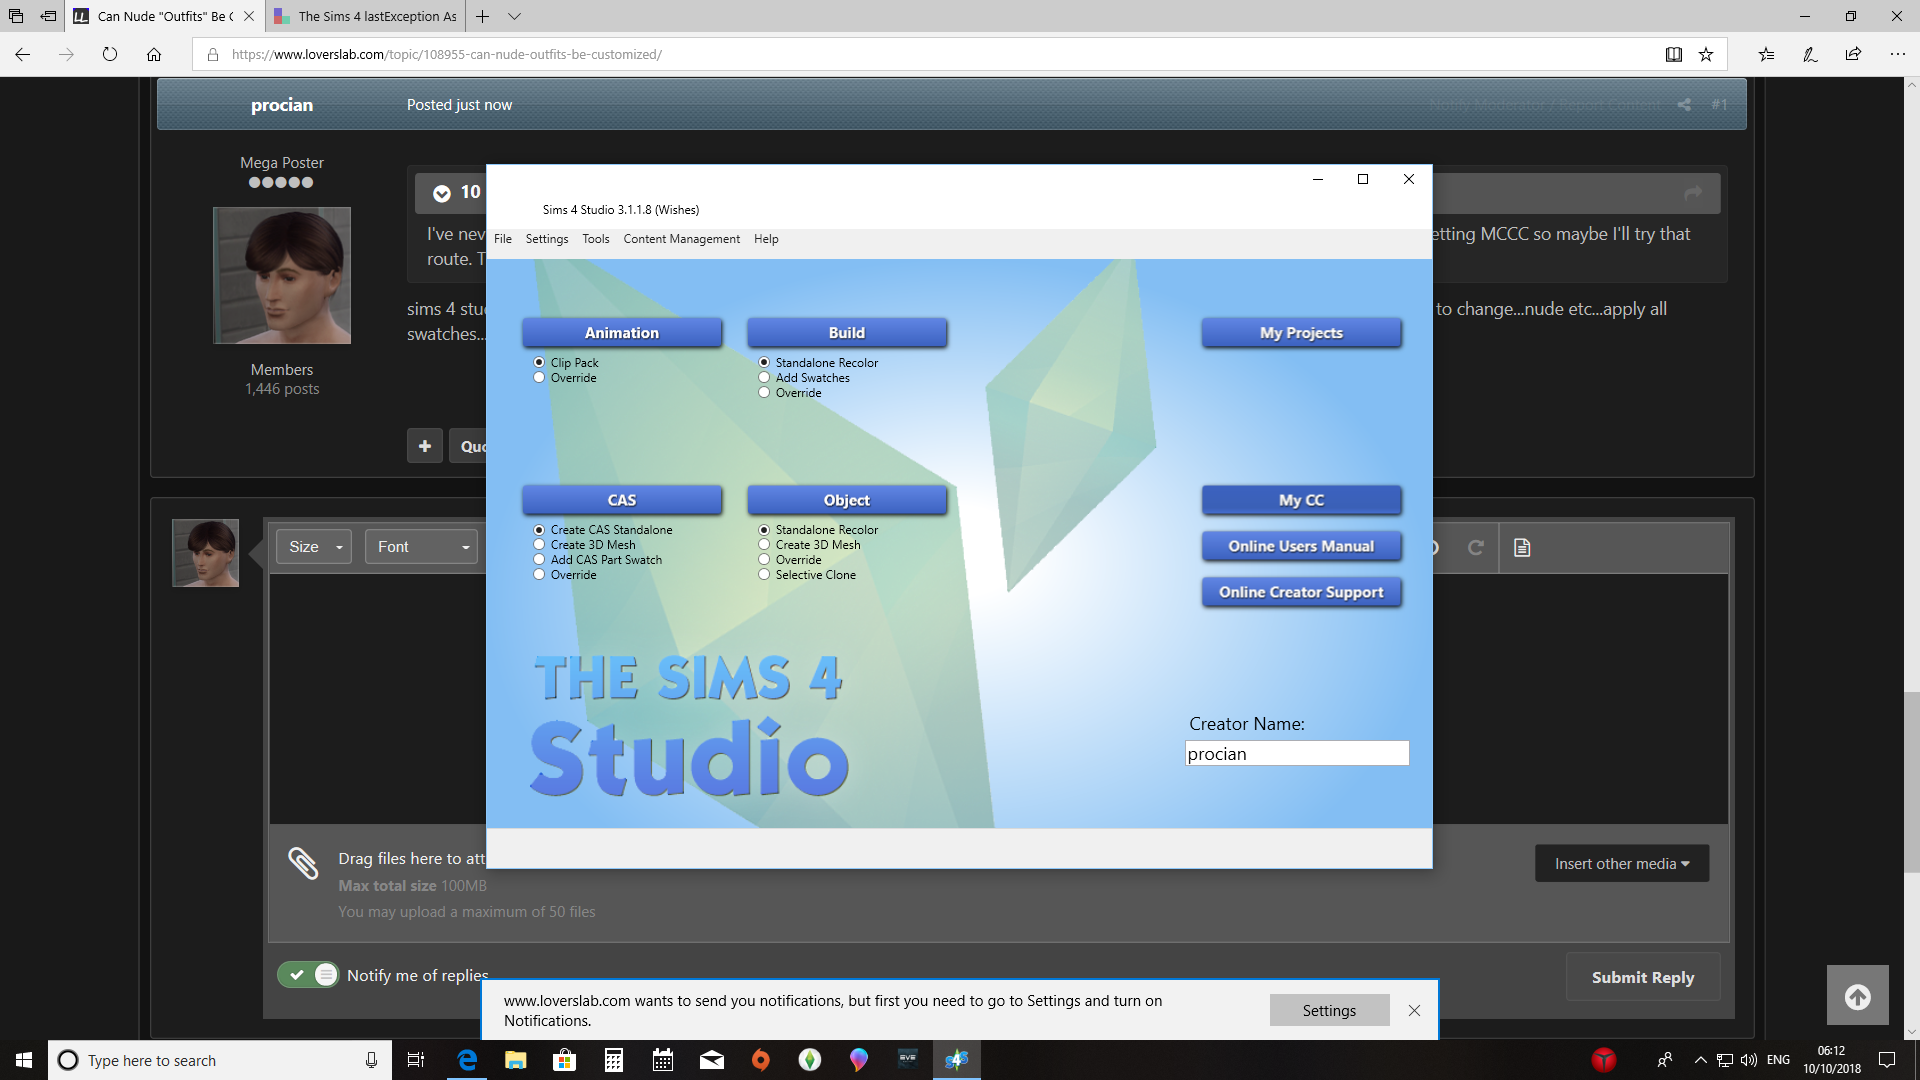
Task: Click the page source document icon
Action: pyautogui.click(x=1522, y=547)
